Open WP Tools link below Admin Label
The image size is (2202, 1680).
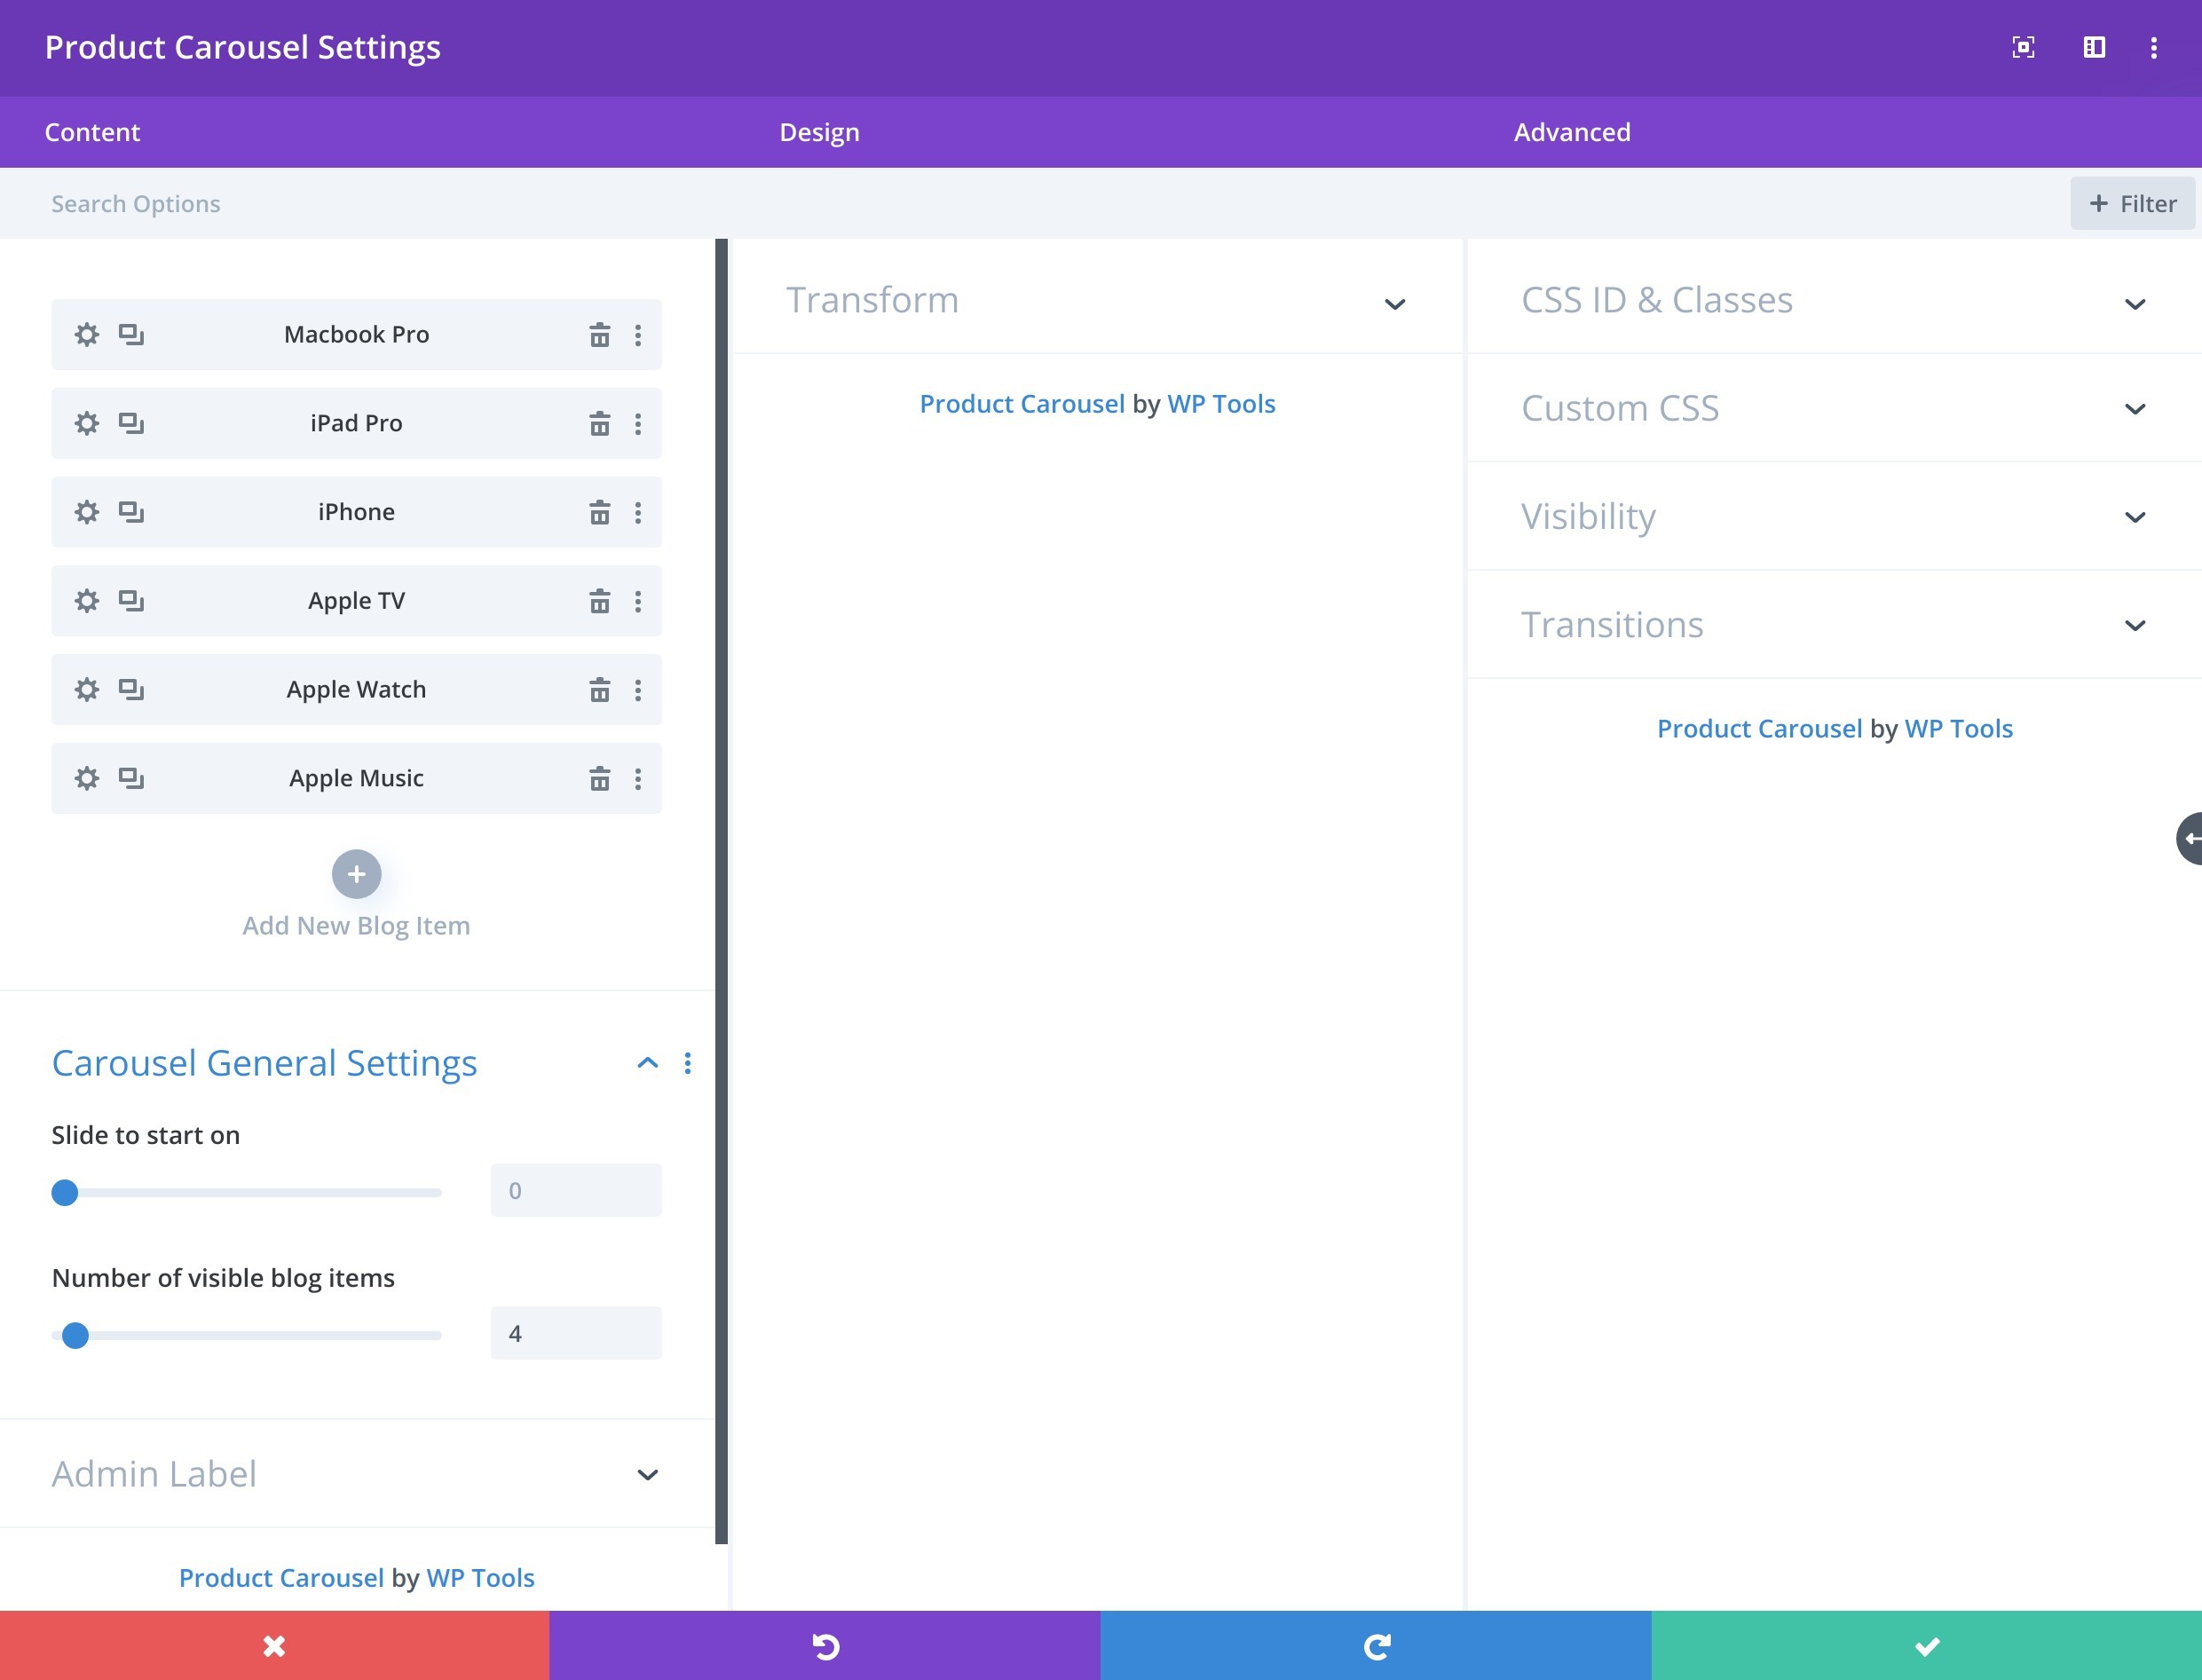(x=480, y=1578)
